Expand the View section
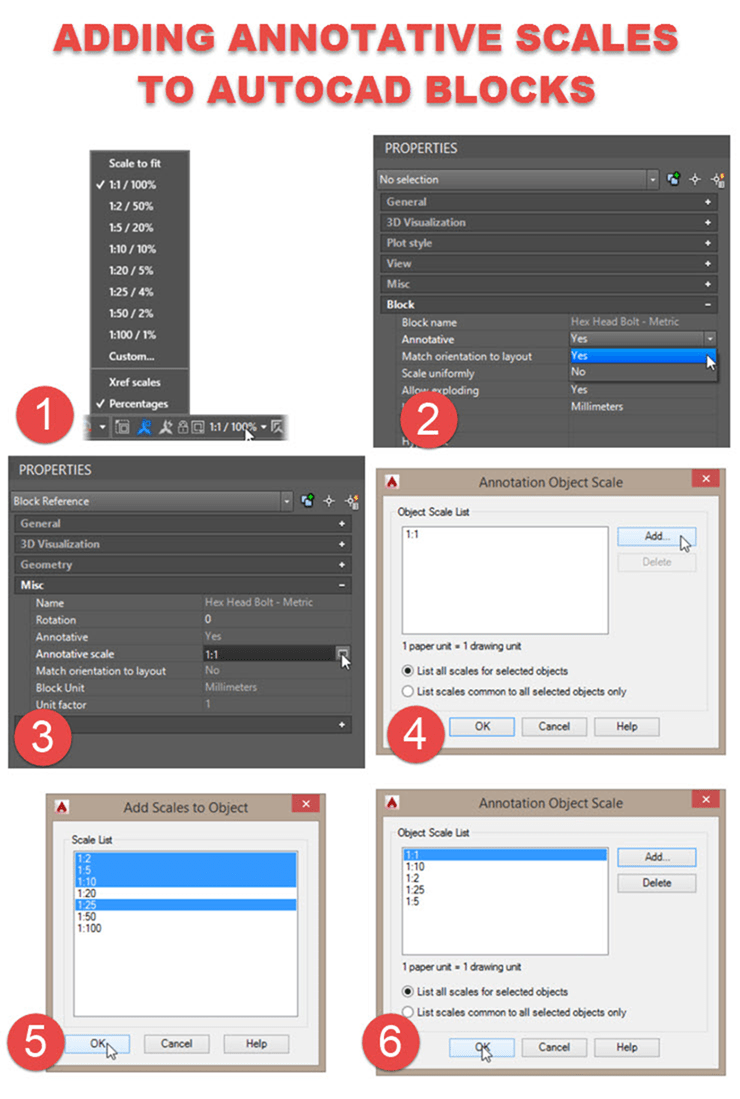 [x=708, y=264]
